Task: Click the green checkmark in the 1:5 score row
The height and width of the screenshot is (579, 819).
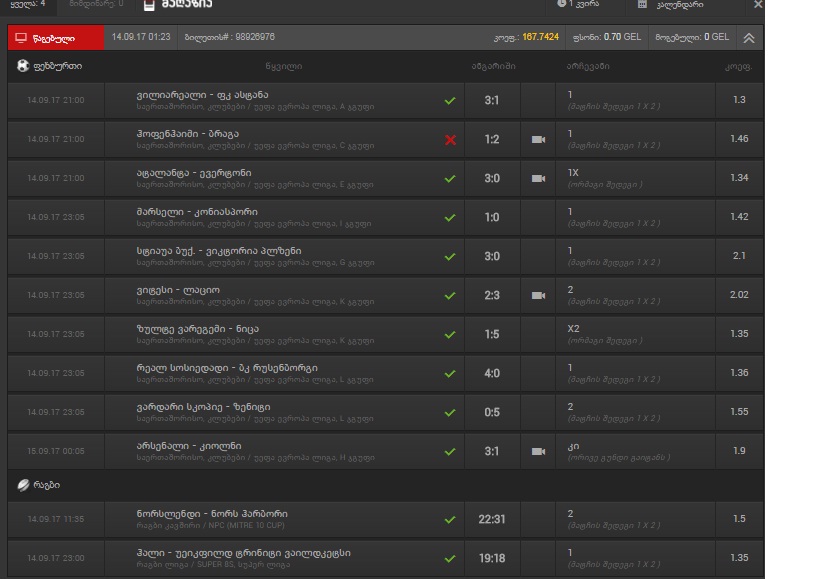Action: (x=450, y=335)
